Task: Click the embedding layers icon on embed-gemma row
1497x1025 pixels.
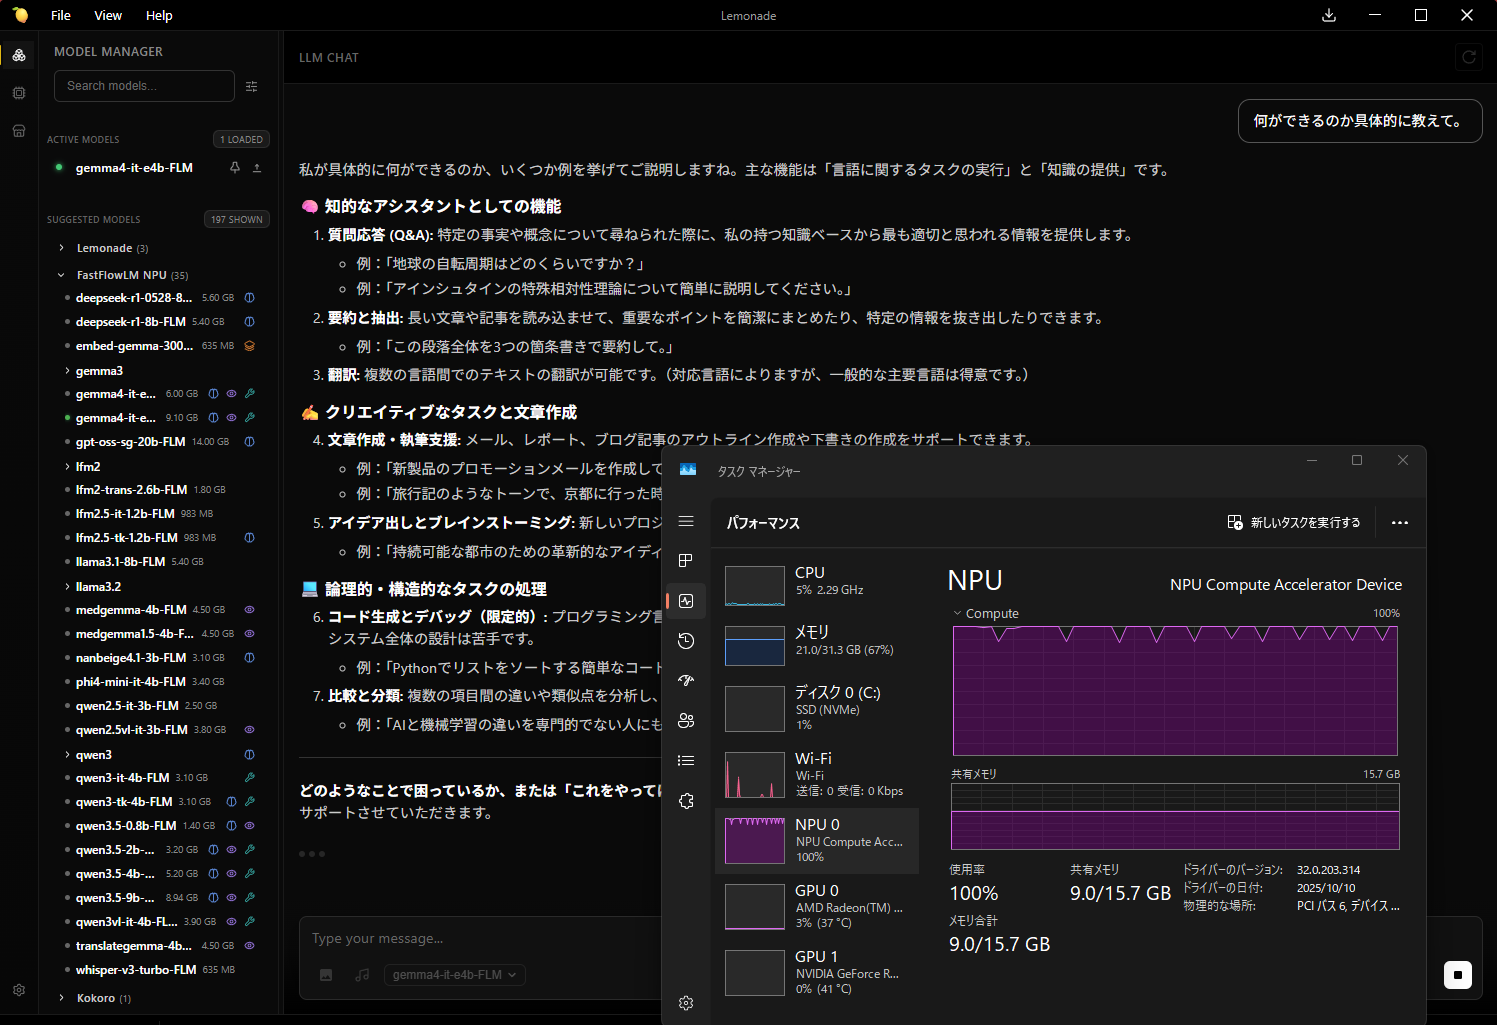Action: [x=250, y=346]
